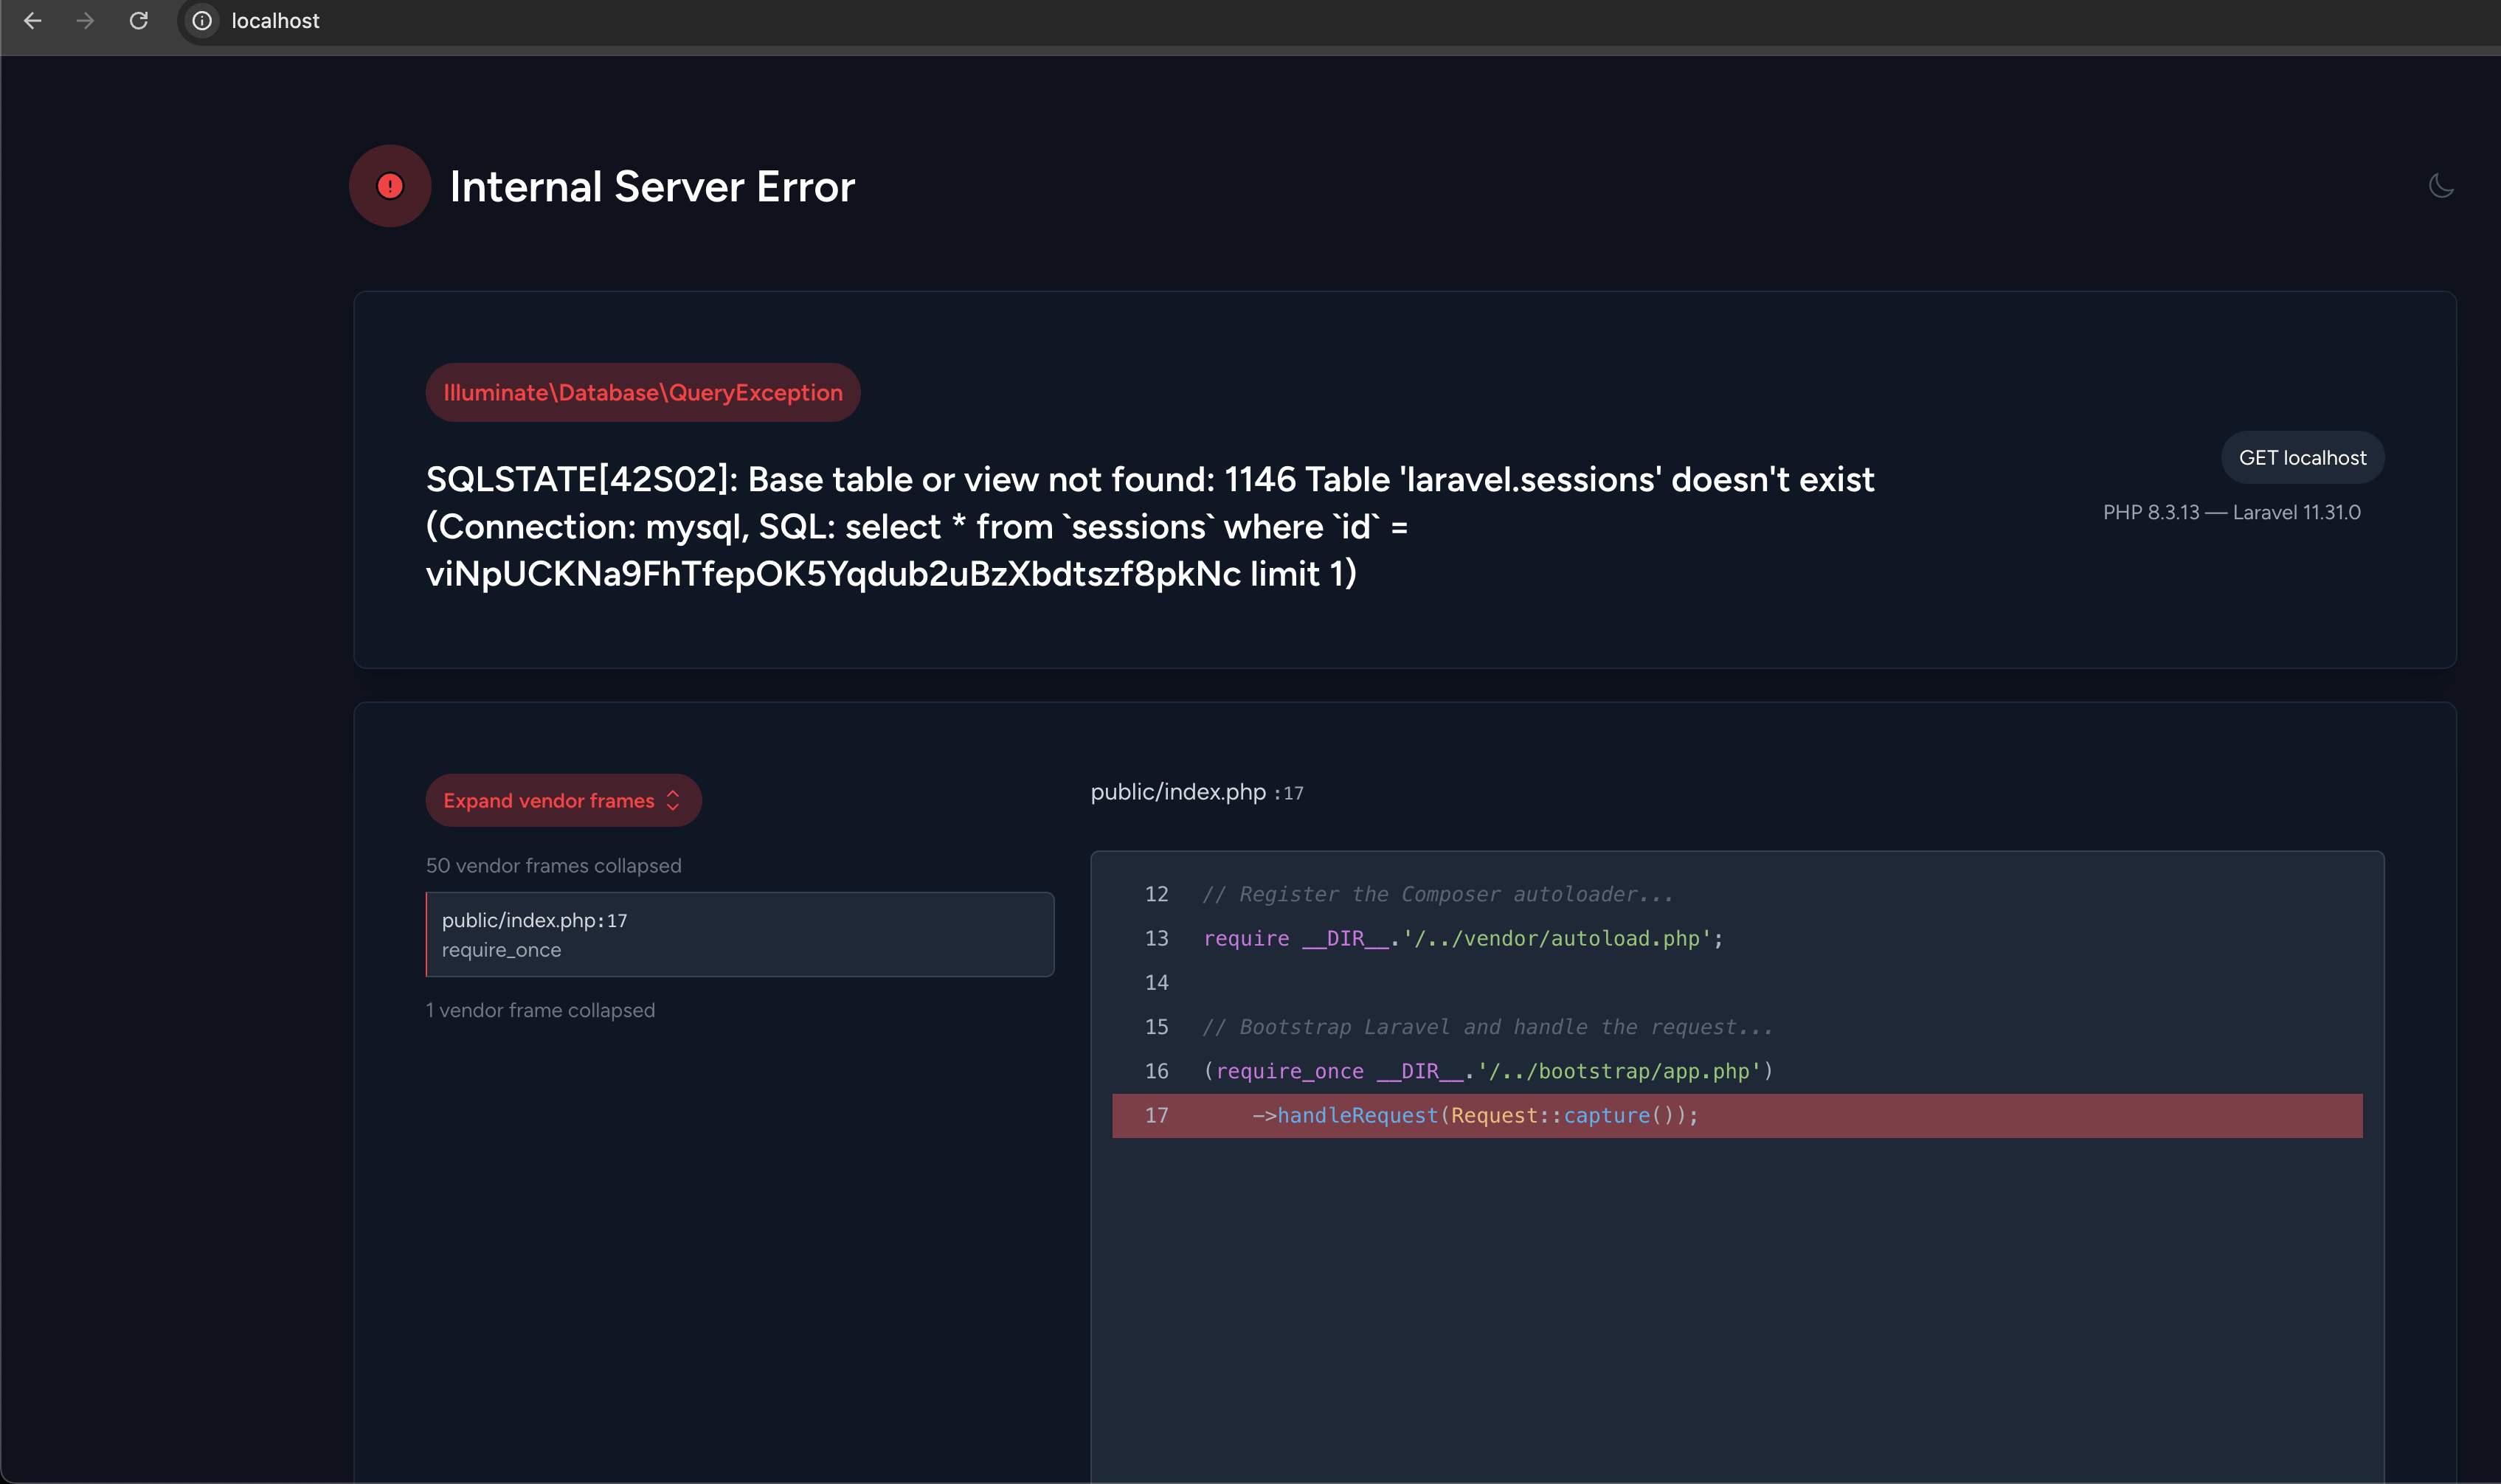Viewport: 2501px width, 1484px height.
Task: Expand the 50 collapsed vendor frames
Action: (553, 865)
